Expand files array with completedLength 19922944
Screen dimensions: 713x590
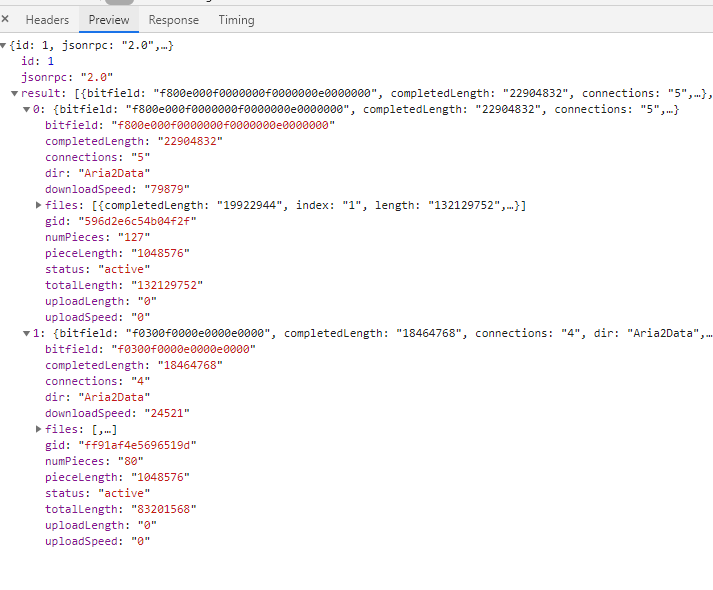[x=39, y=205]
